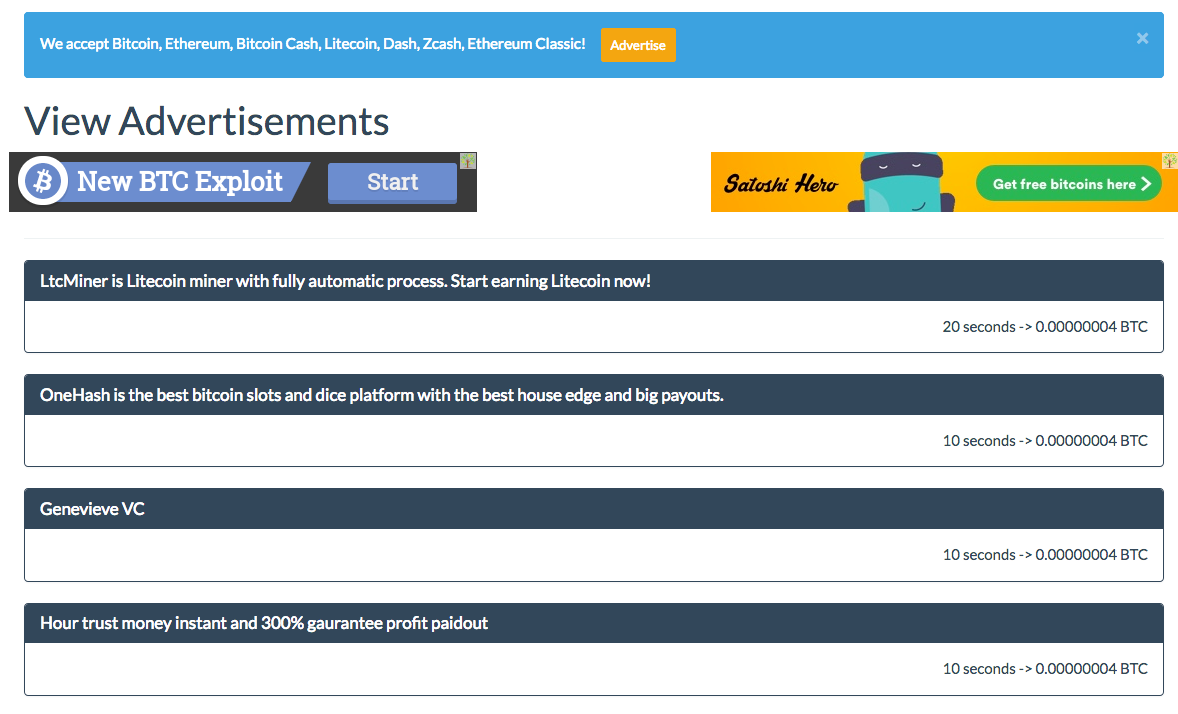
Task: Click the 0.00000004 BTC reward text under OneHash
Action: [x=1092, y=440]
